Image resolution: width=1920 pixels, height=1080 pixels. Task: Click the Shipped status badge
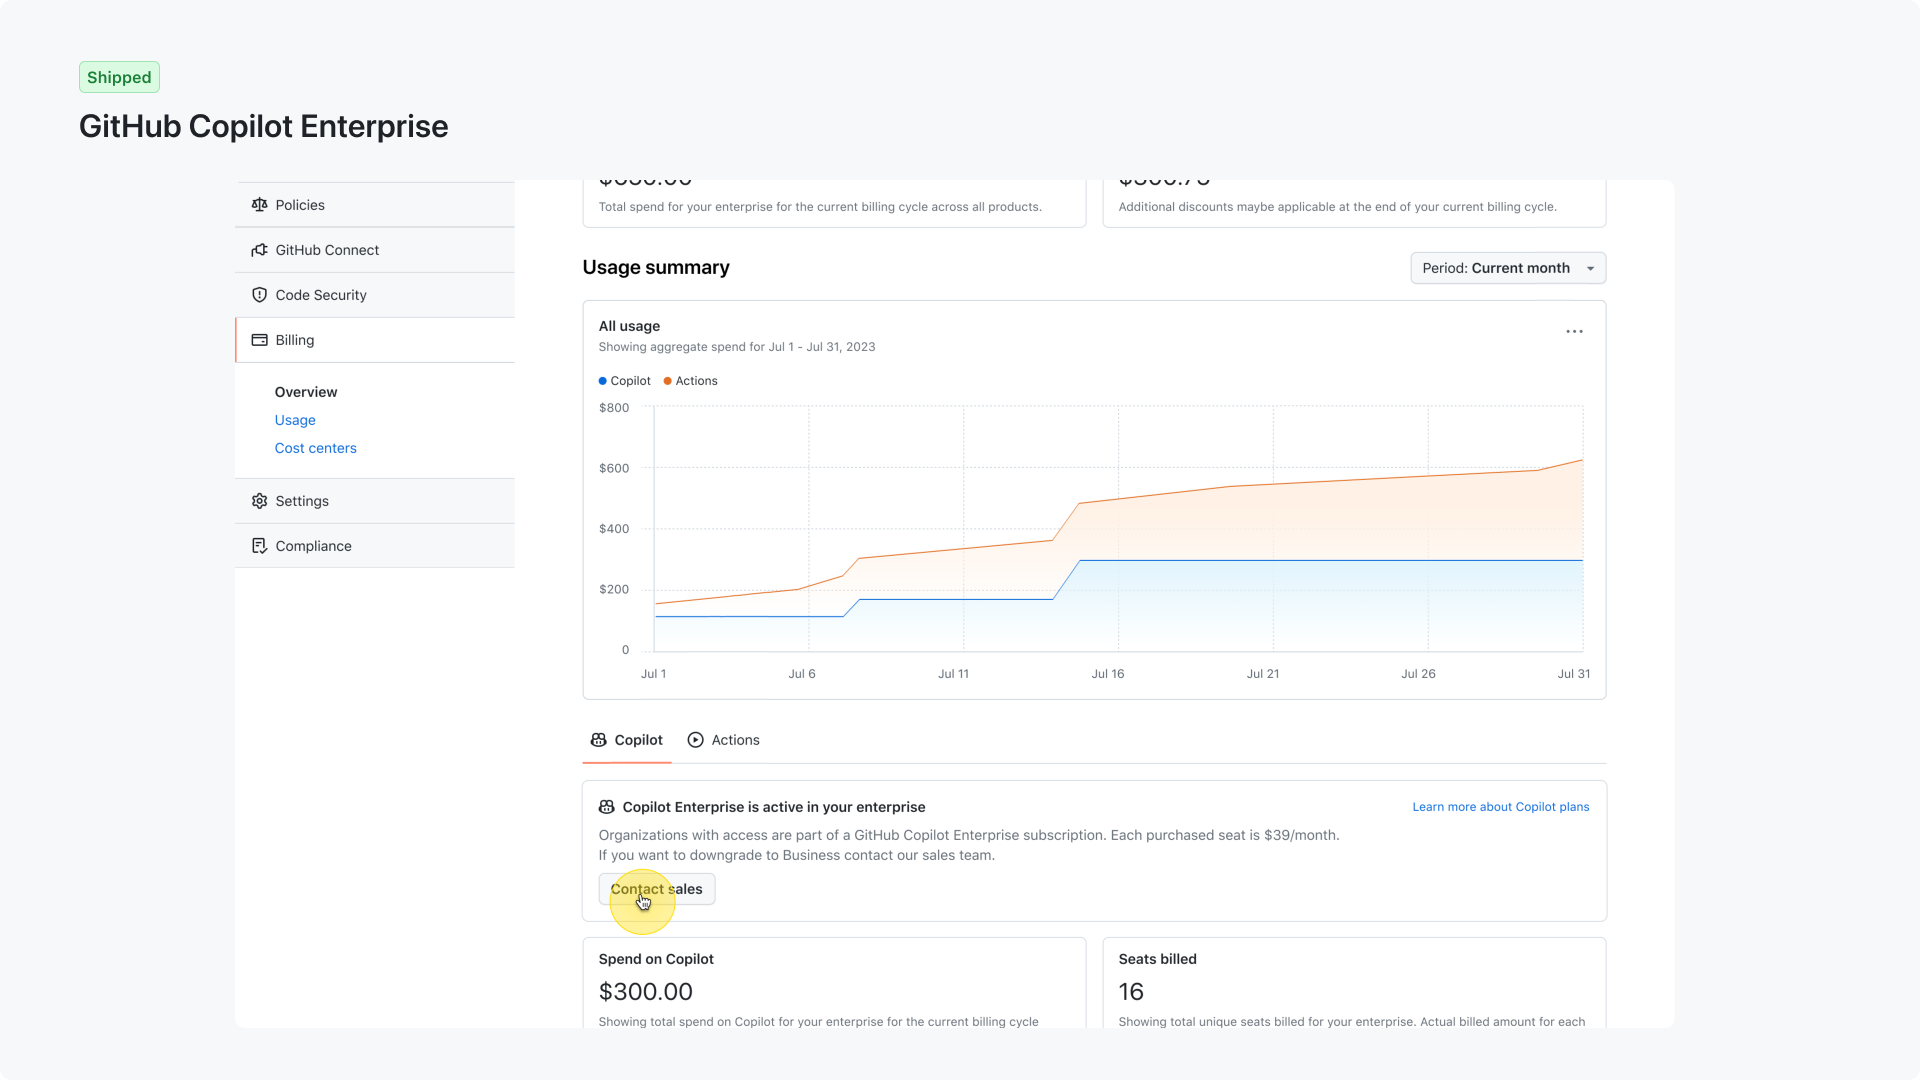(x=119, y=77)
